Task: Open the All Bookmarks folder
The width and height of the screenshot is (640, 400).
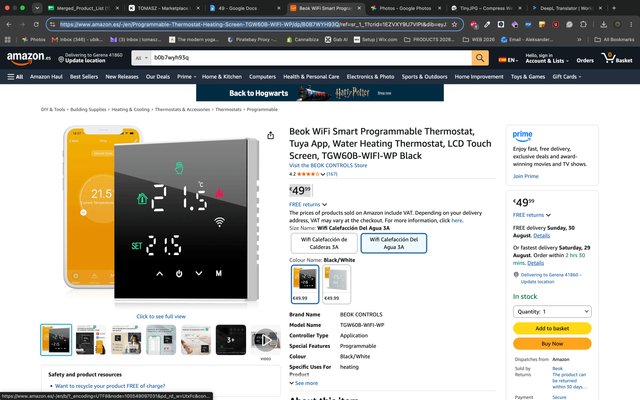Action: coord(614,40)
